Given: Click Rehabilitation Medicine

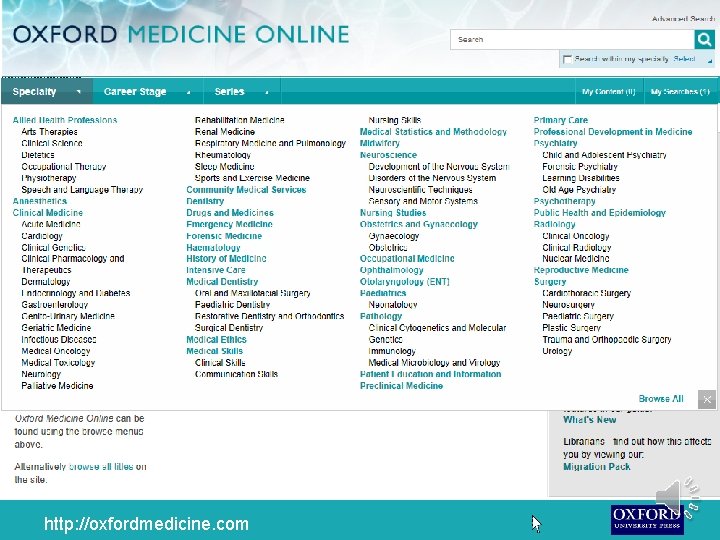Looking at the screenshot, I should [x=239, y=120].
